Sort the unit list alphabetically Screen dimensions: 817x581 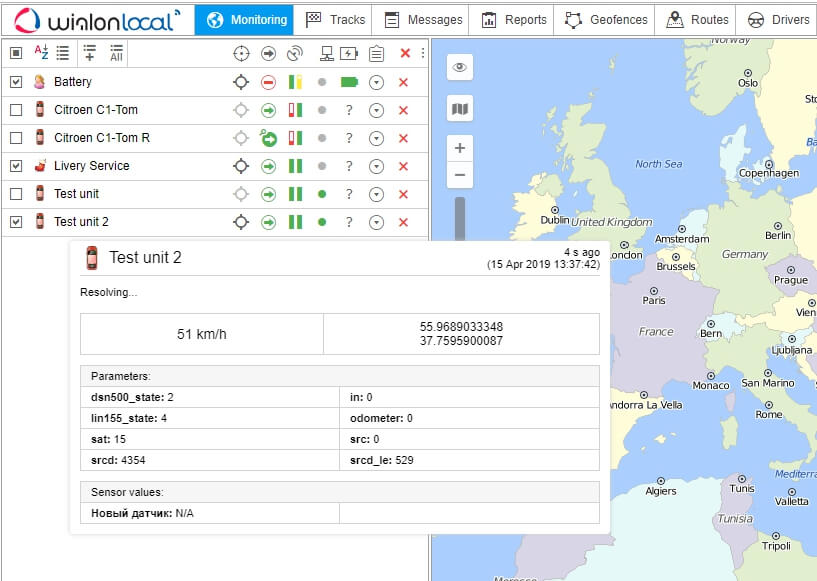(41, 53)
